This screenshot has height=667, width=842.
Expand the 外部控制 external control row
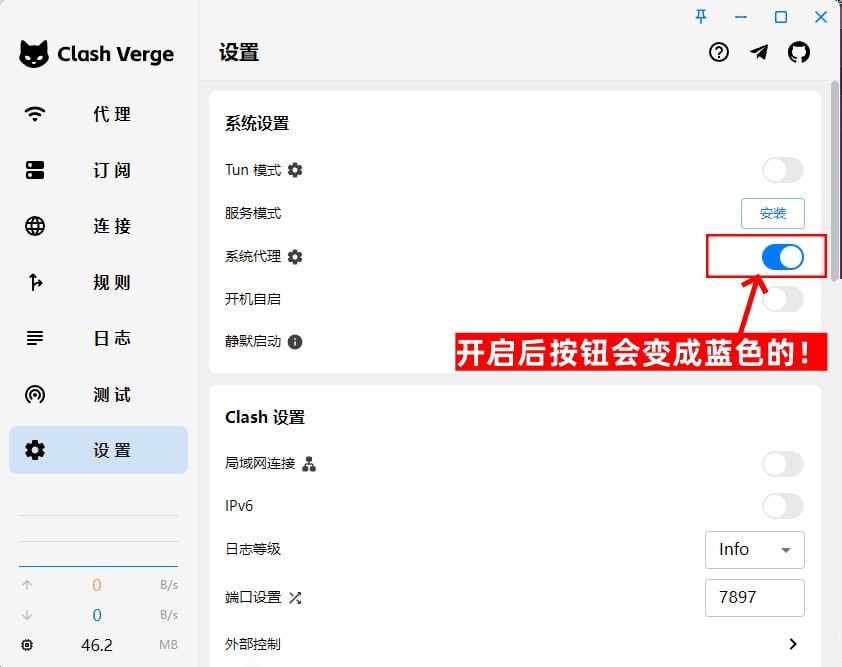pos(793,644)
